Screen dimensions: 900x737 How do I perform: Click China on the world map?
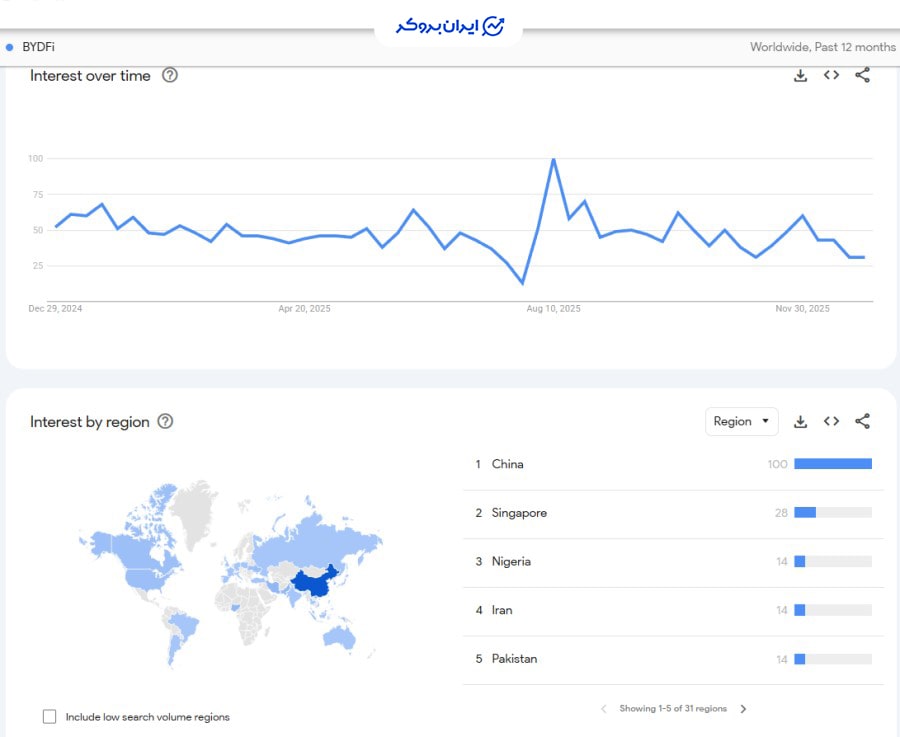pos(313,583)
